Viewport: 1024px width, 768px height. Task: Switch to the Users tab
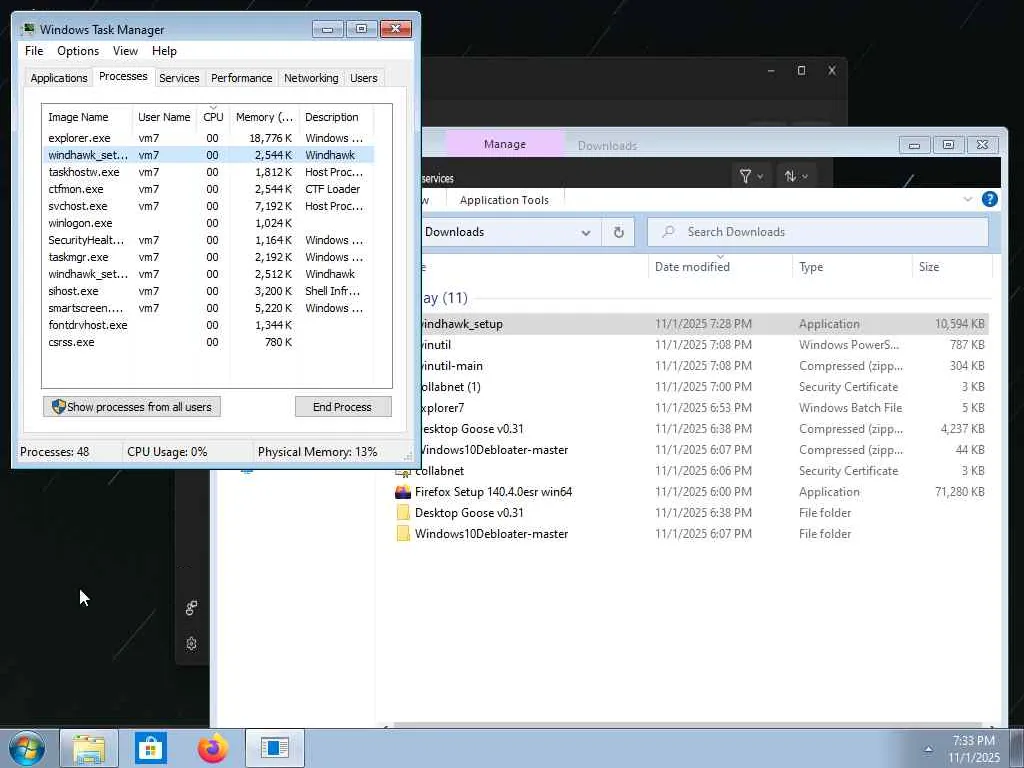363,78
